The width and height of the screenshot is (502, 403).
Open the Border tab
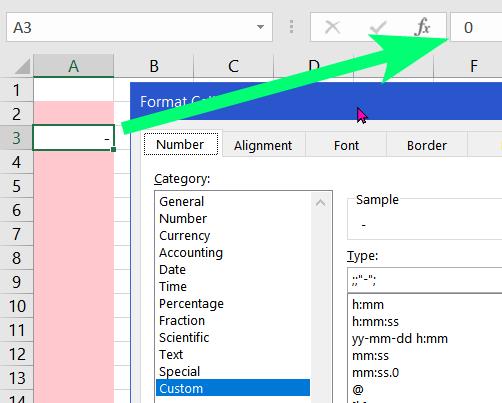click(x=427, y=146)
